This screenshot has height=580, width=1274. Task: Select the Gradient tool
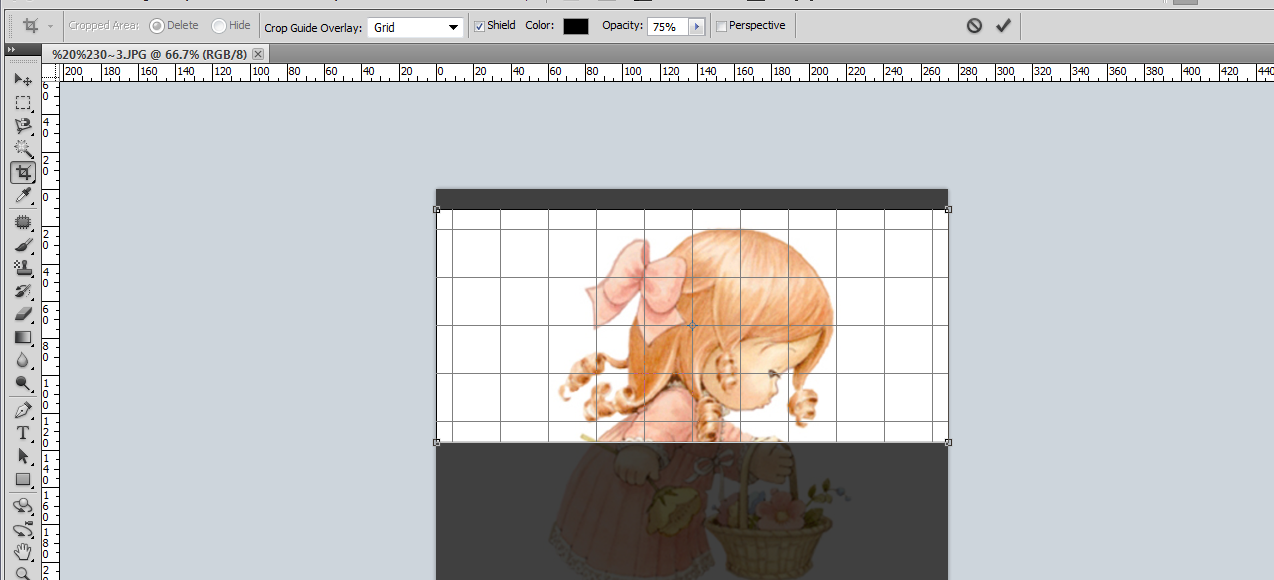[23, 337]
